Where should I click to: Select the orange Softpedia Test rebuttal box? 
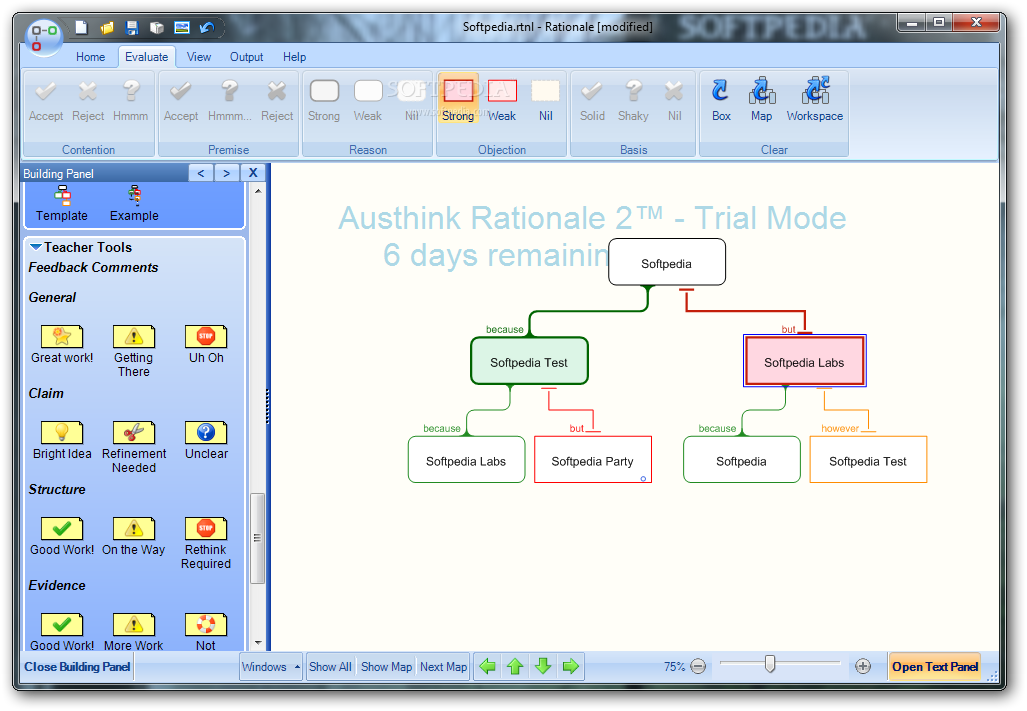pos(868,460)
